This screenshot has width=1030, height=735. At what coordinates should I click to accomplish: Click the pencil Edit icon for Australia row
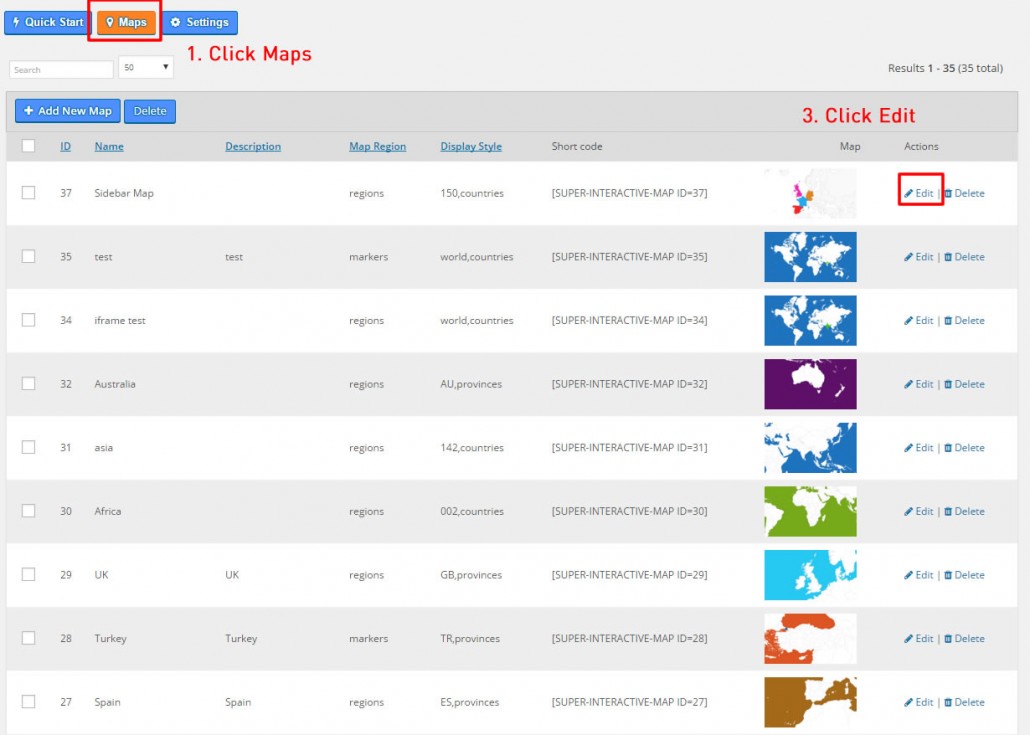pos(909,384)
